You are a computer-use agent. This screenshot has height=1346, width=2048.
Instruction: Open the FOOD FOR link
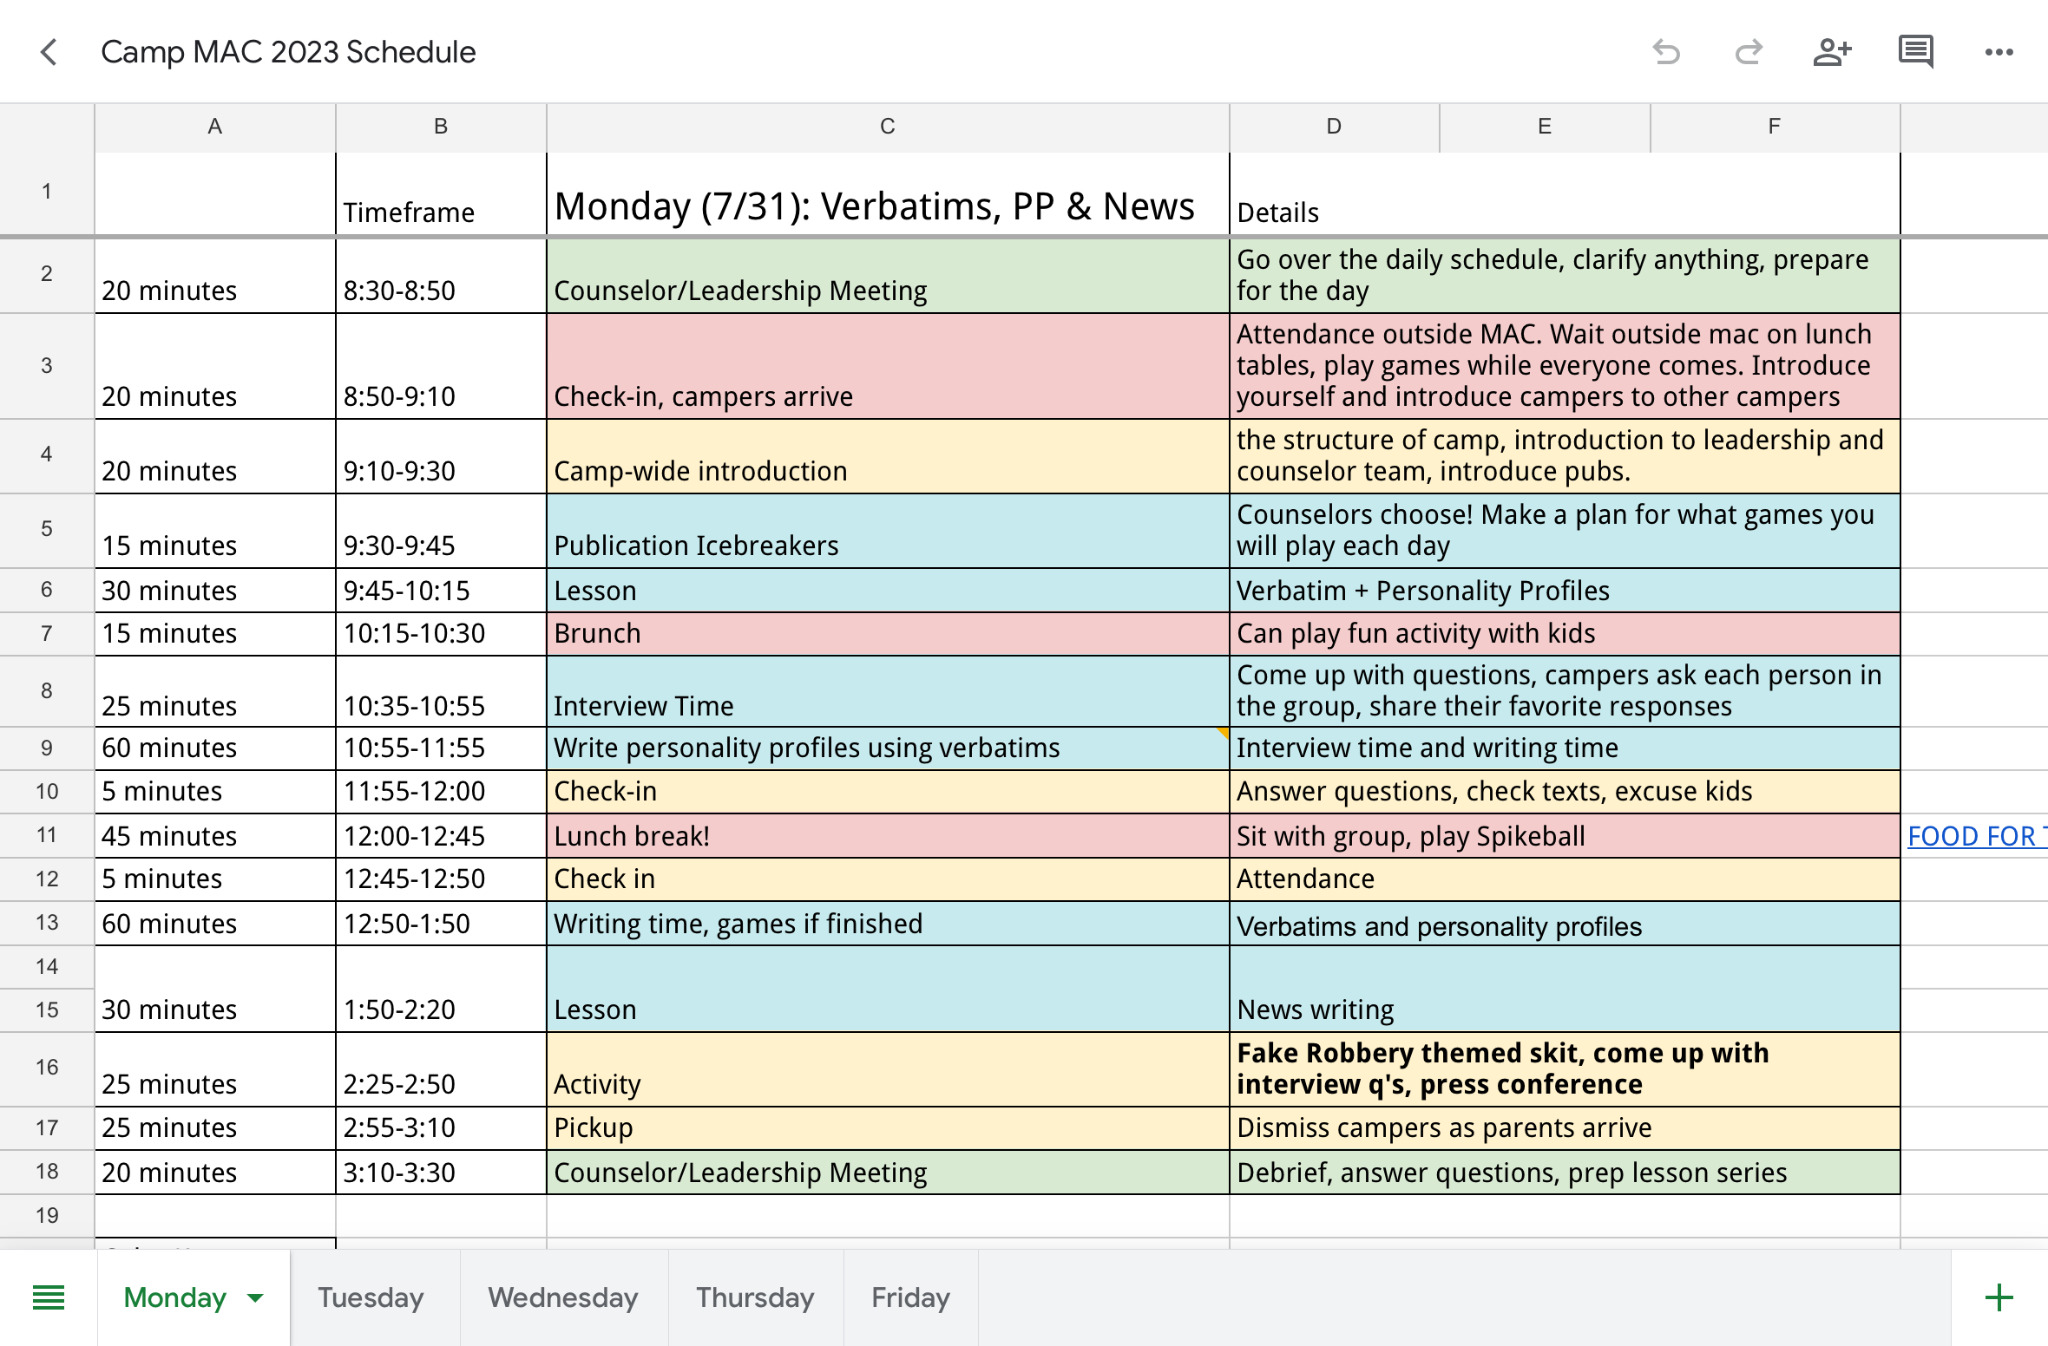(x=1976, y=836)
